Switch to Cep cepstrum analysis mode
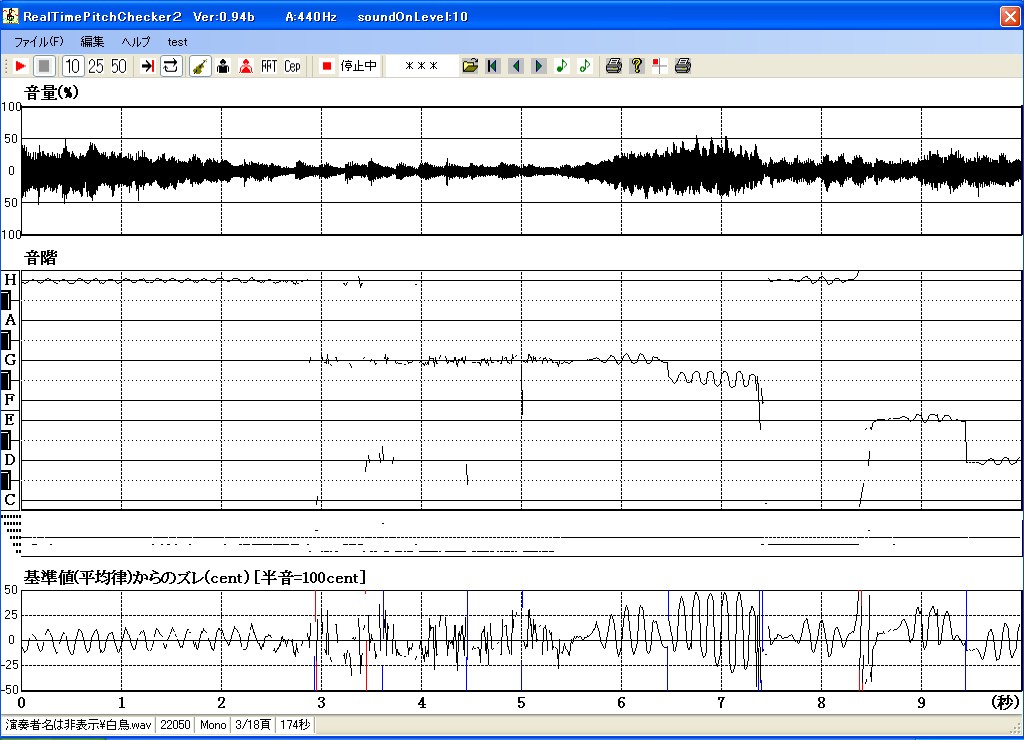Image resolution: width=1024 pixels, height=740 pixels. pyautogui.click(x=292, y=66)
